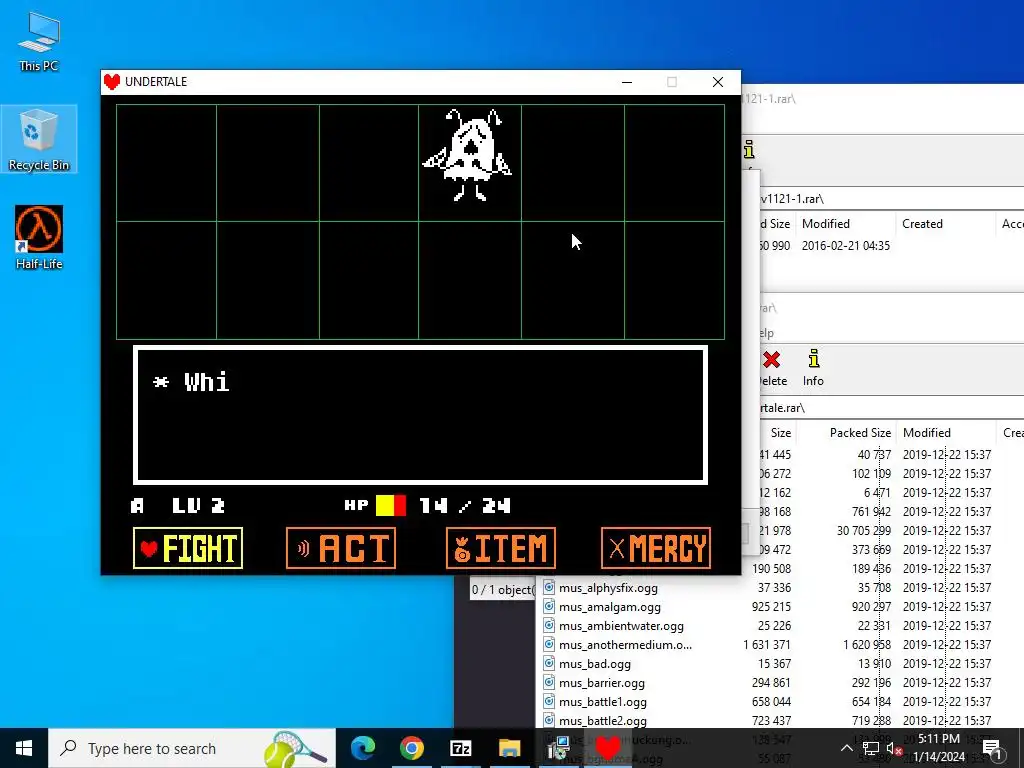Viewport: 1024px width, 768px height.
Task: Select the Half-Life desktop shortcut
Action: [39, 238]
